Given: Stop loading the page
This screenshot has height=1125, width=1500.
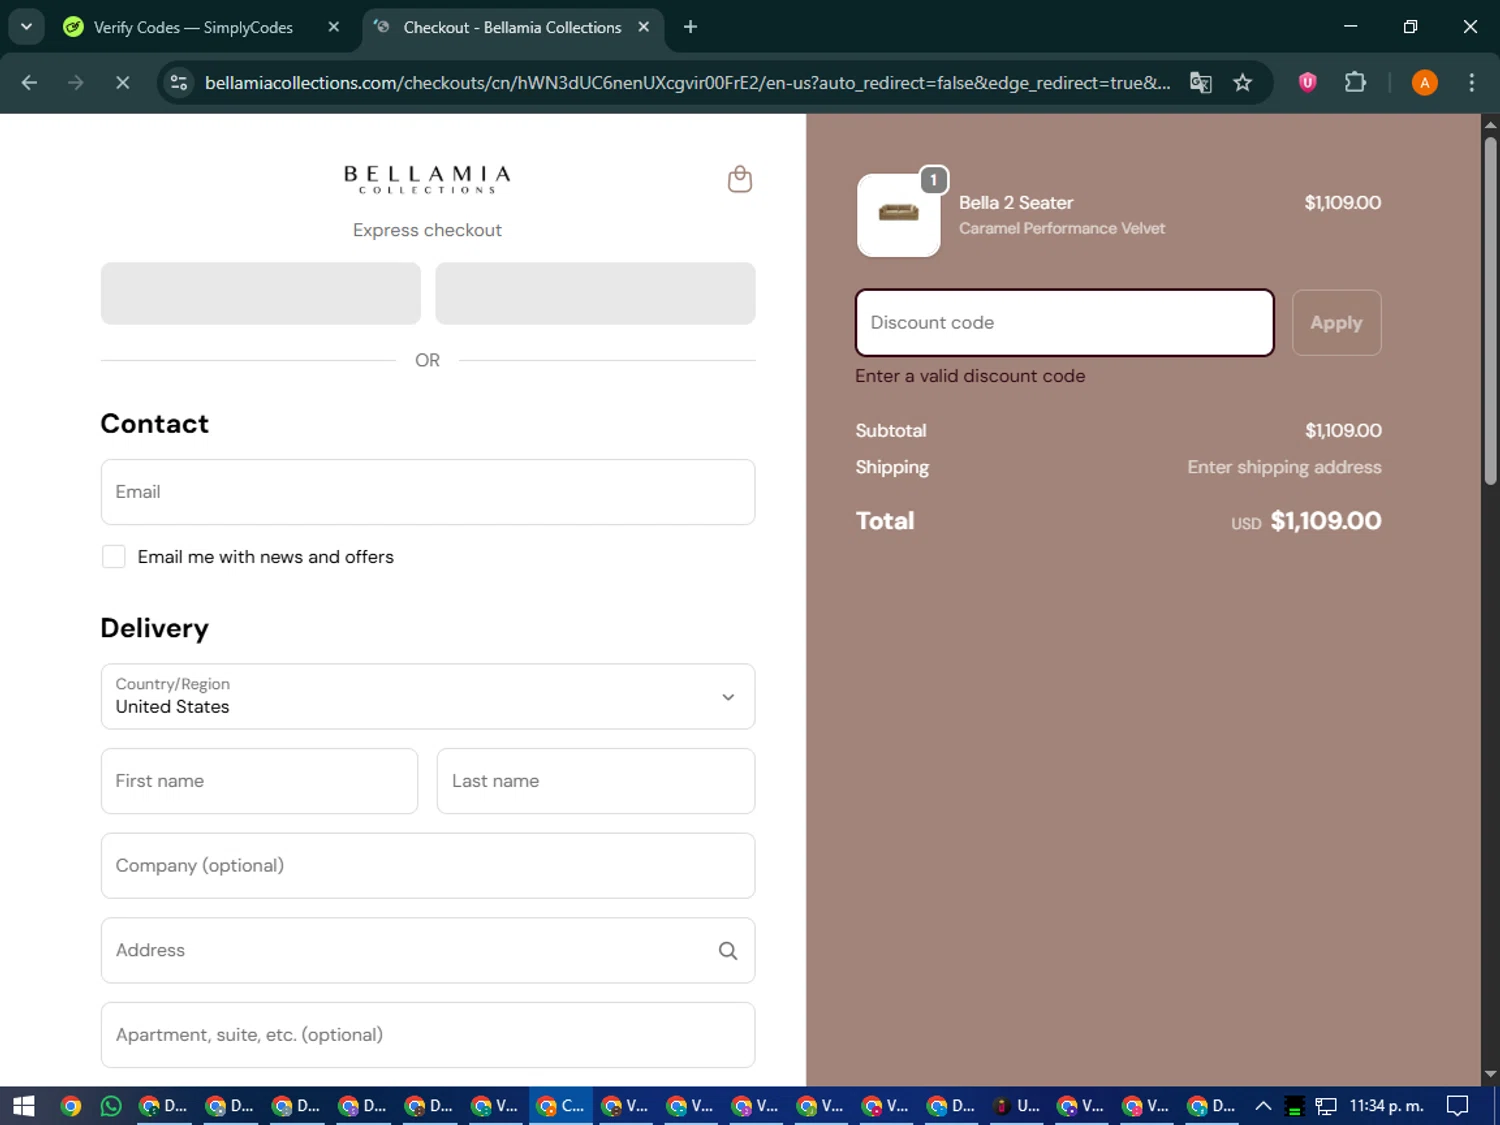Looking at the screenshot, I should click(x=122, y=83).
